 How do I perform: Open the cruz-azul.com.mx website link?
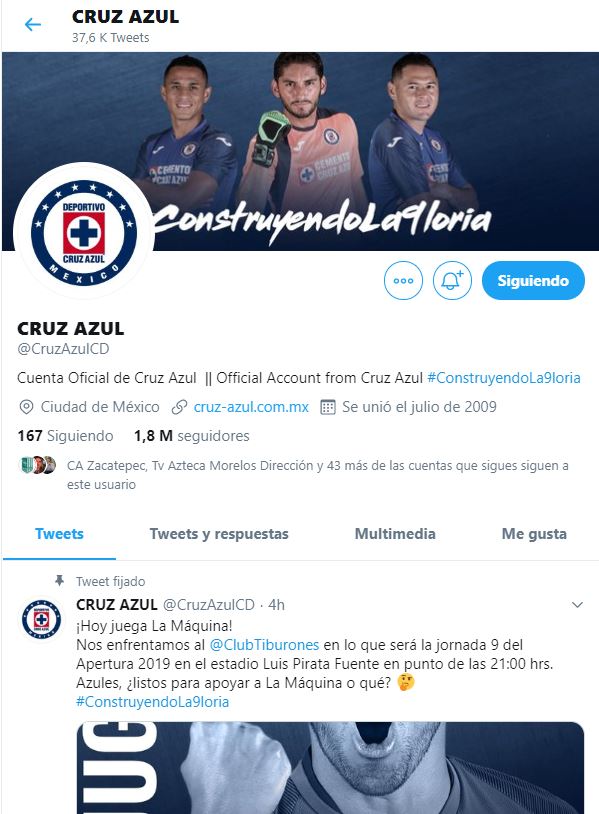[251, 407]
